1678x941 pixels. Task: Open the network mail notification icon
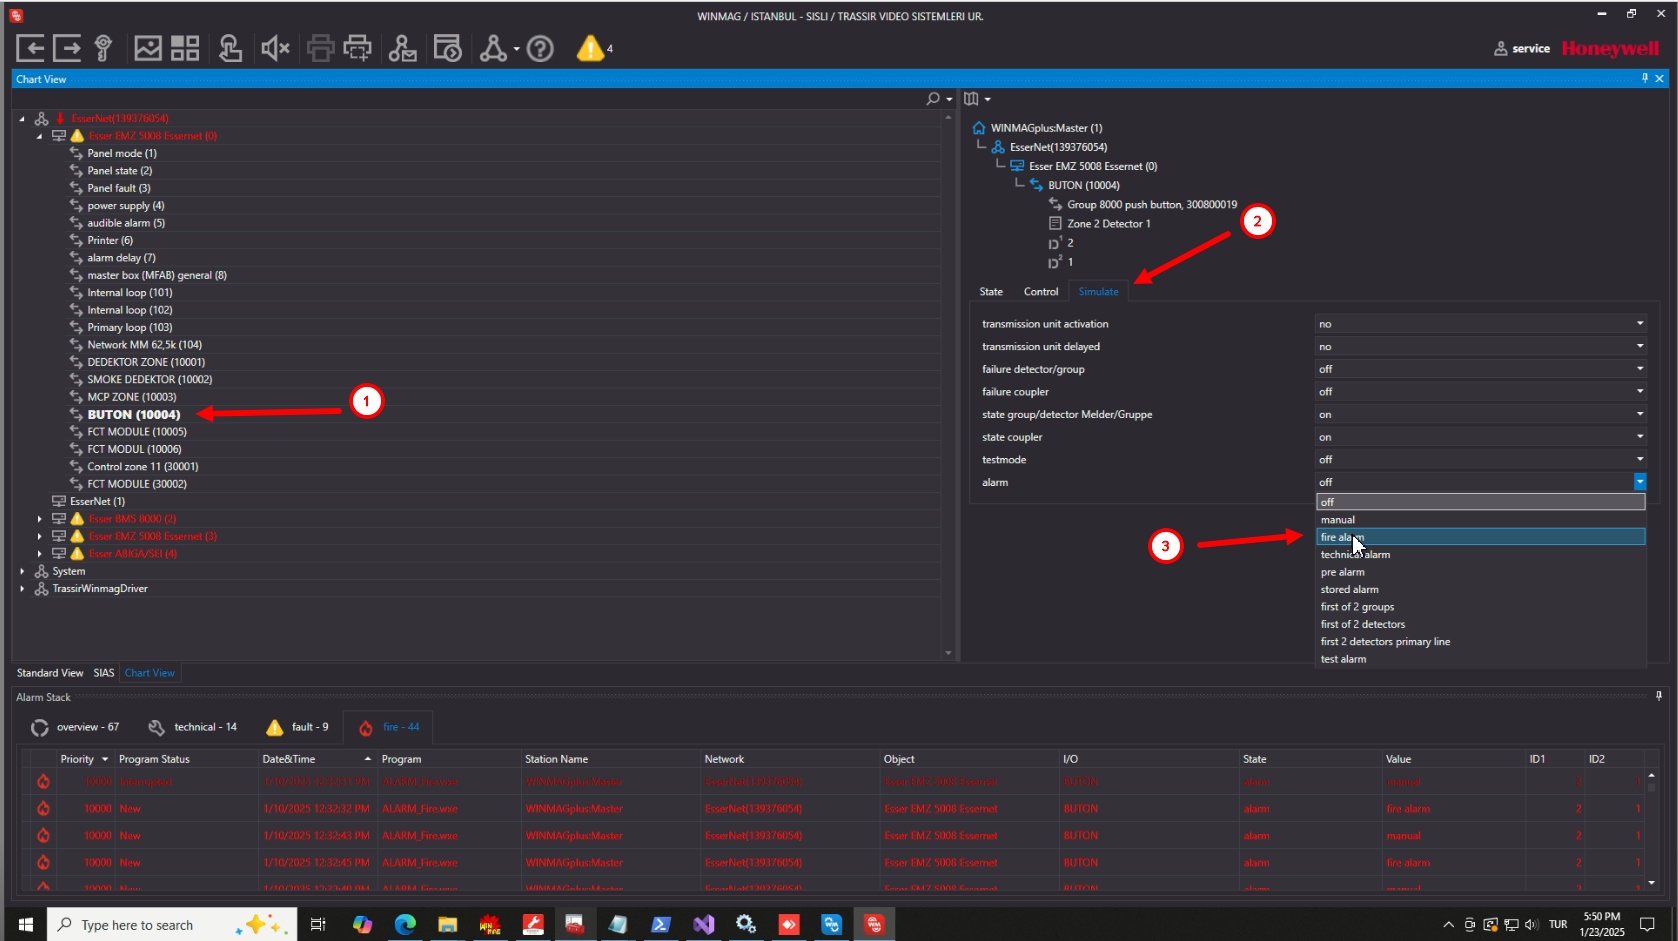point(403,48)
